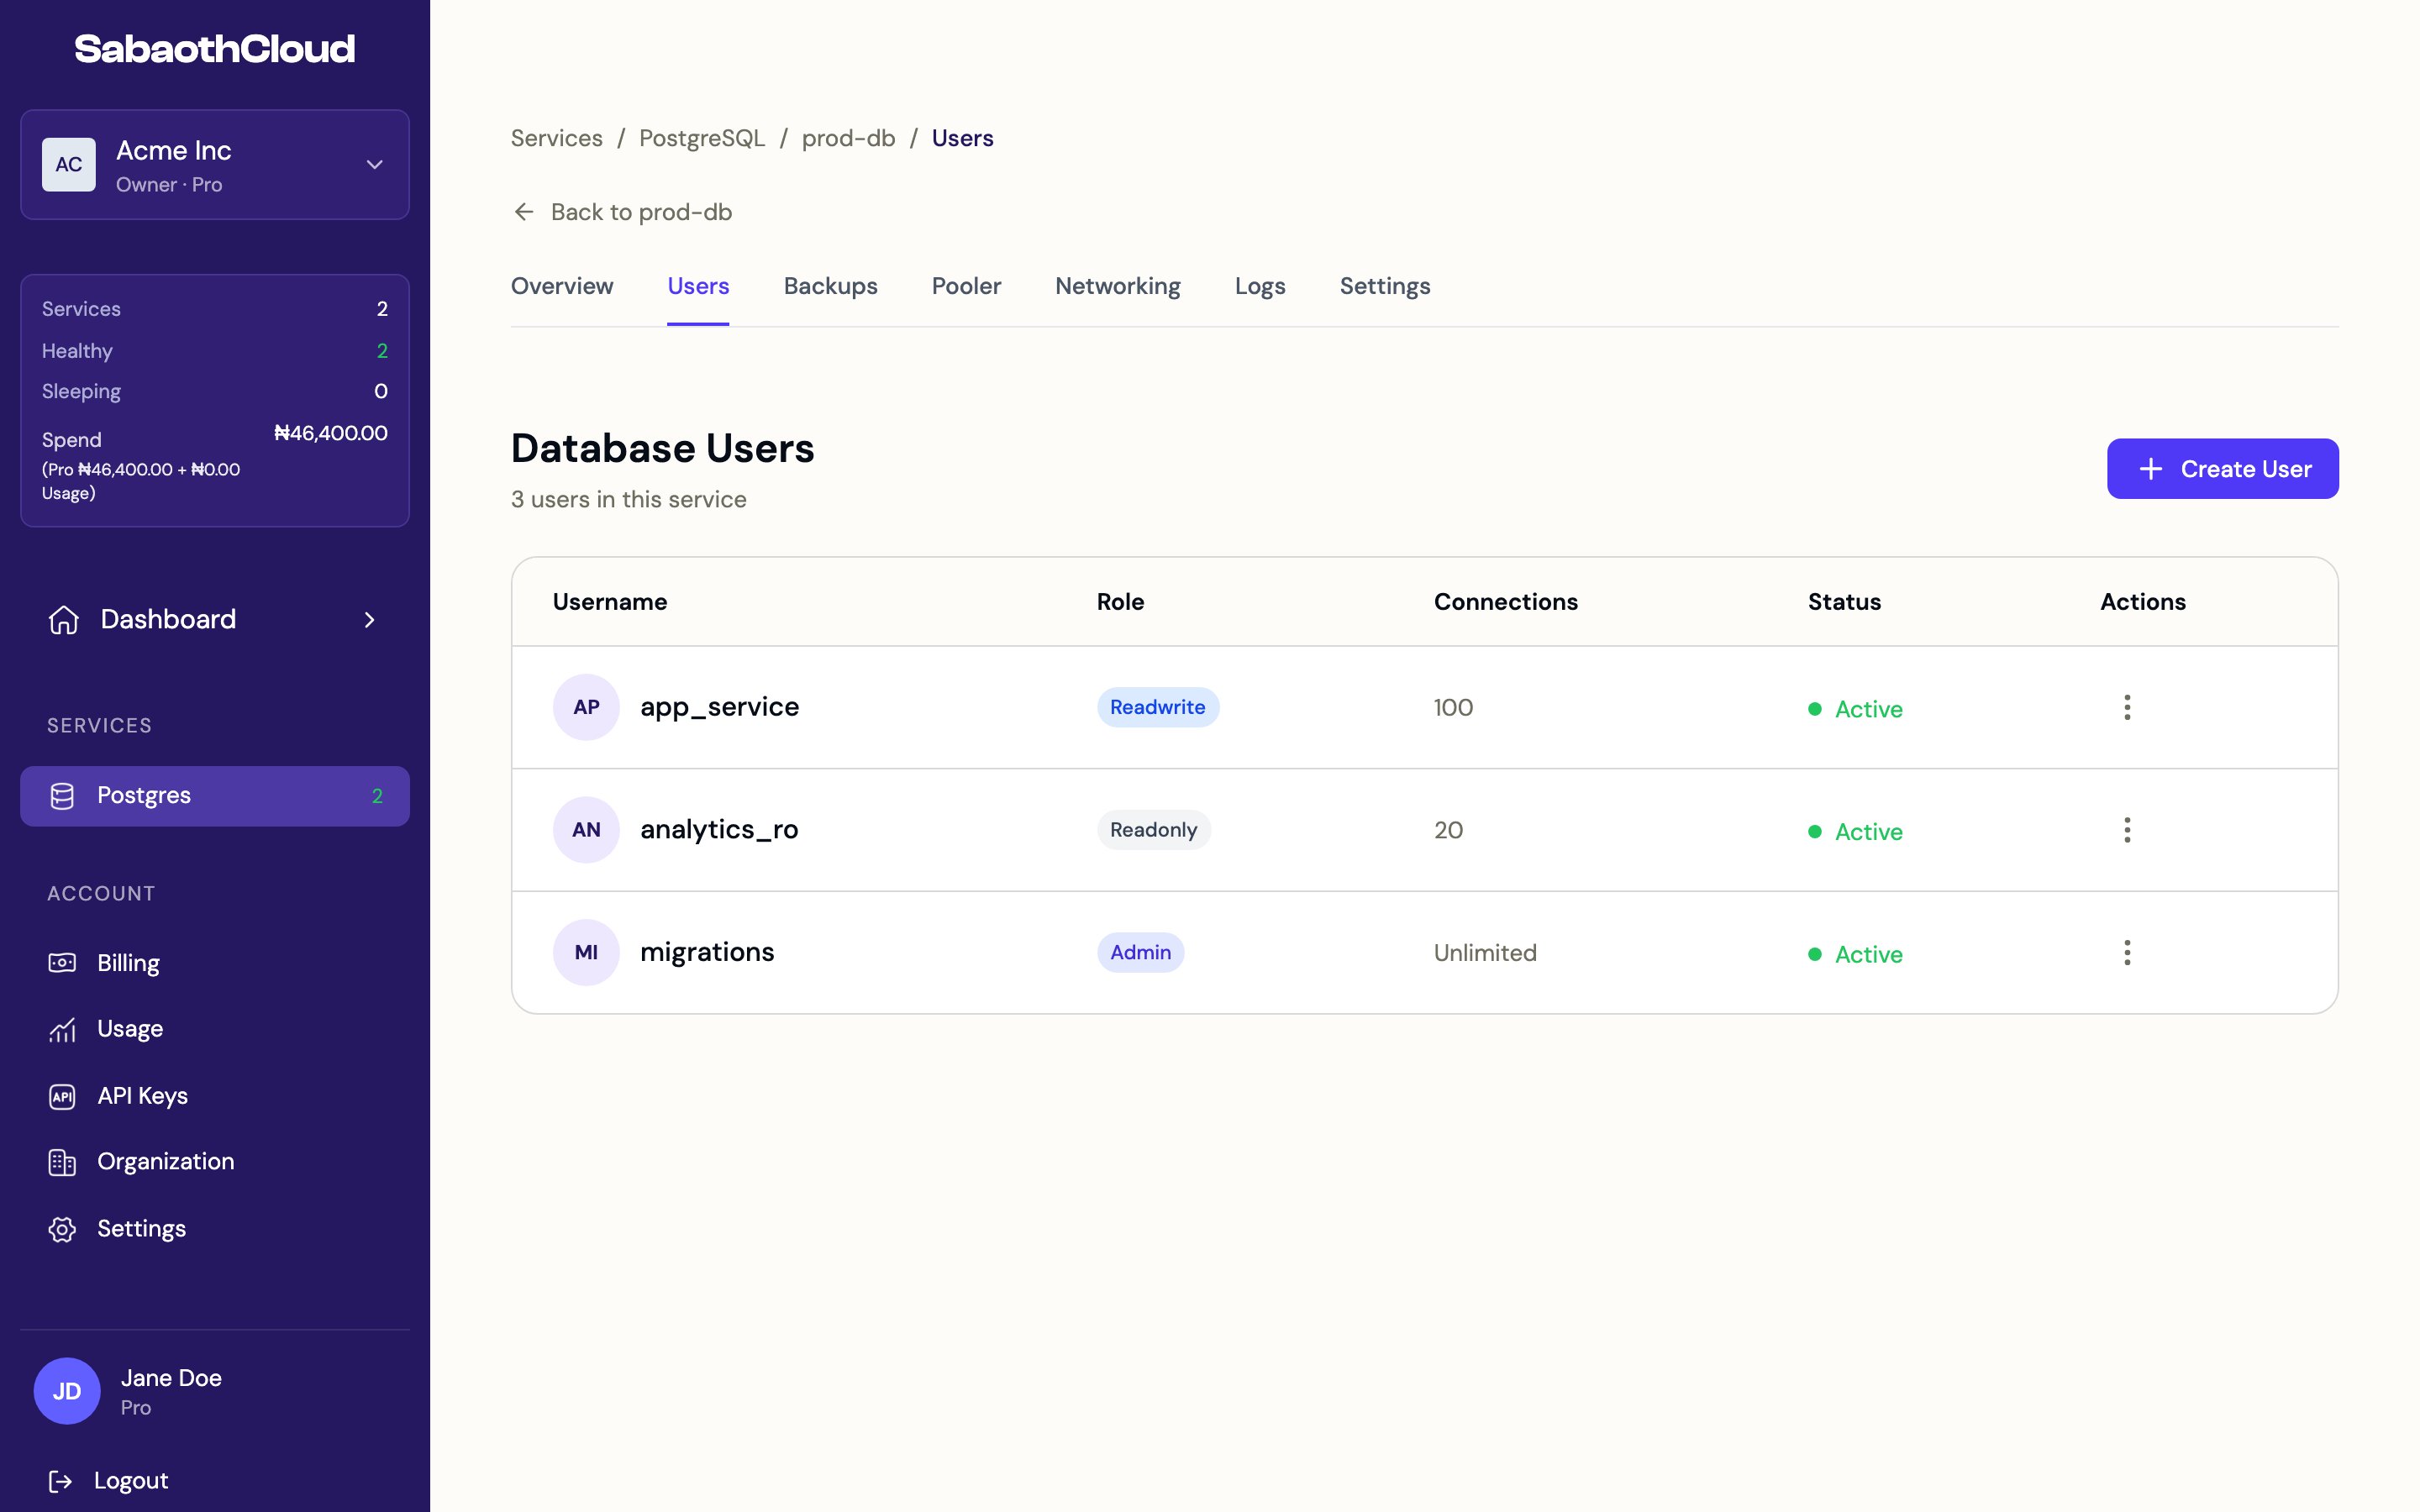
Task: Click the Usage chart icon
Action: coord(62,1030)
